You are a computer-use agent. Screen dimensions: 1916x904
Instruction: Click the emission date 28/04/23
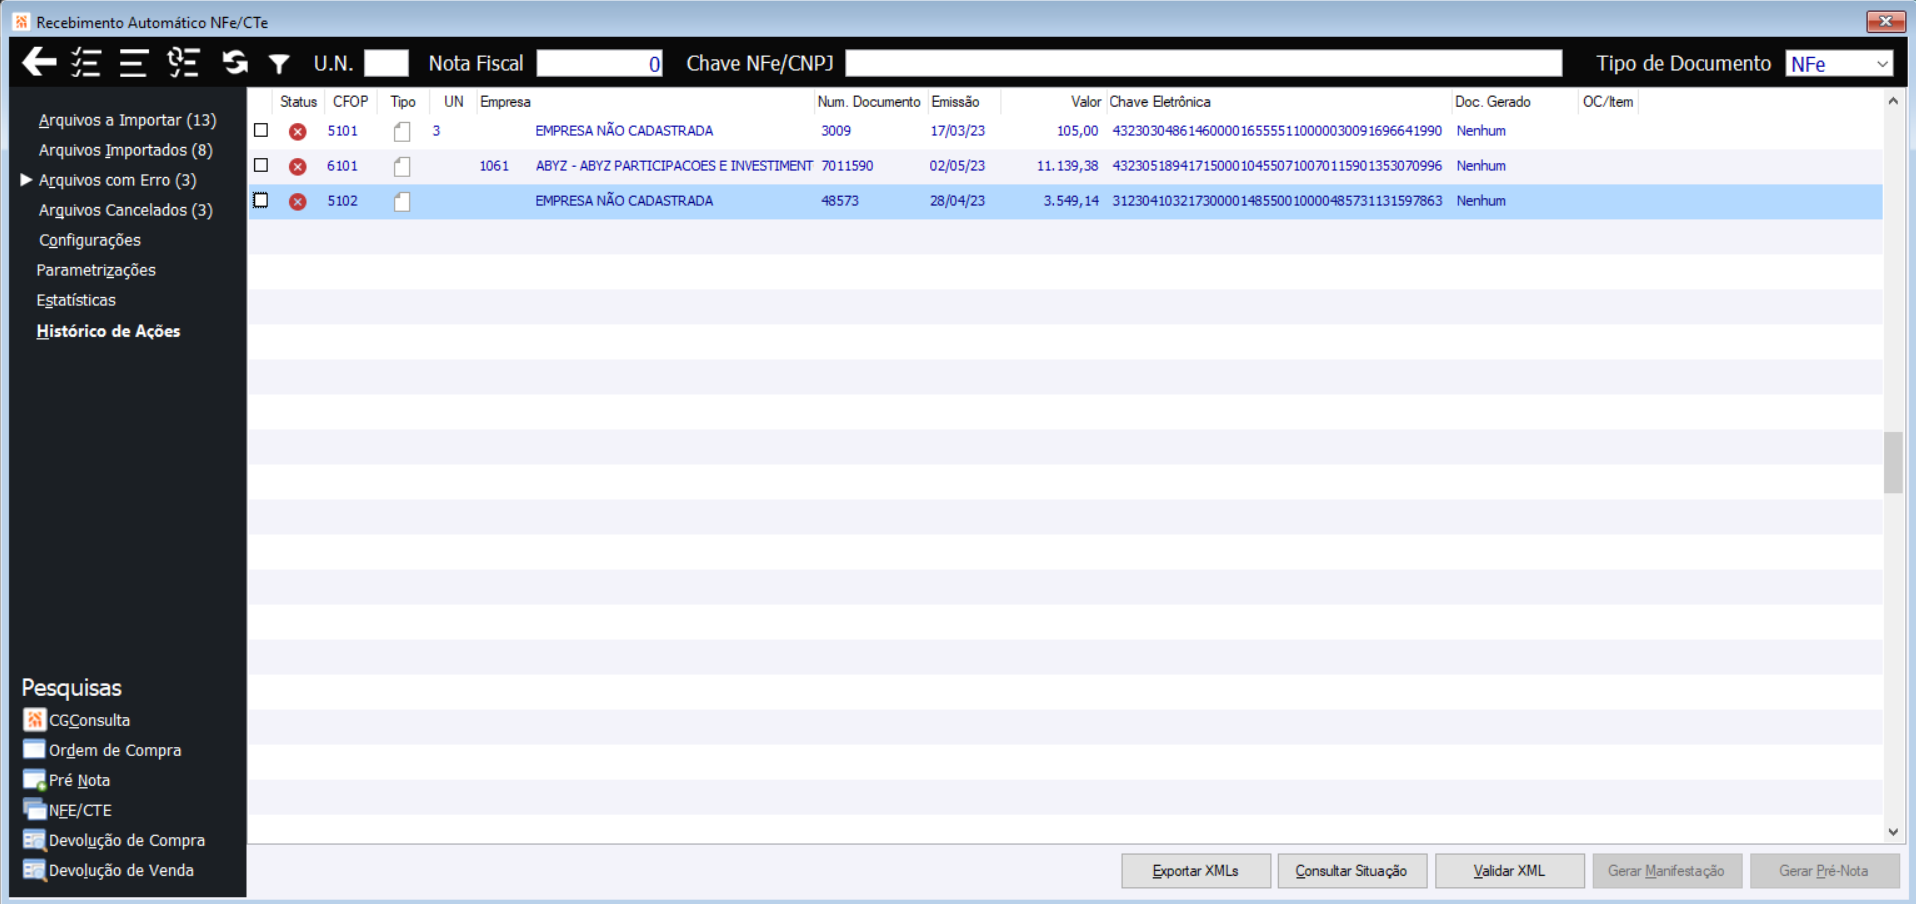957,201
